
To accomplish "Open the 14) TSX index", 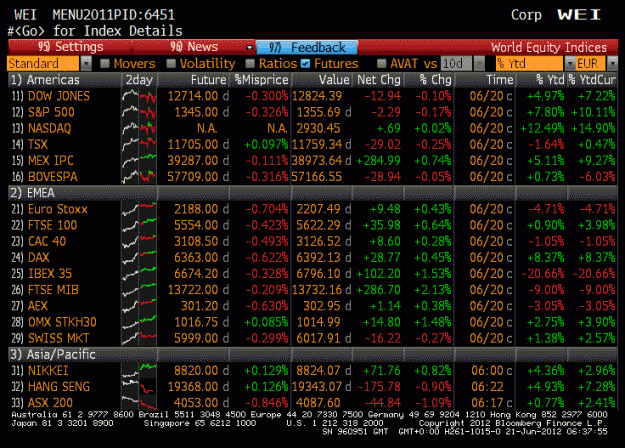I will (x=30, y=144).
